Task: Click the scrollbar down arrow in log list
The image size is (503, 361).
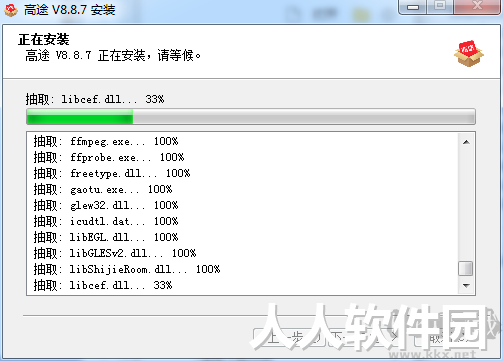Action: pos(466,285)
